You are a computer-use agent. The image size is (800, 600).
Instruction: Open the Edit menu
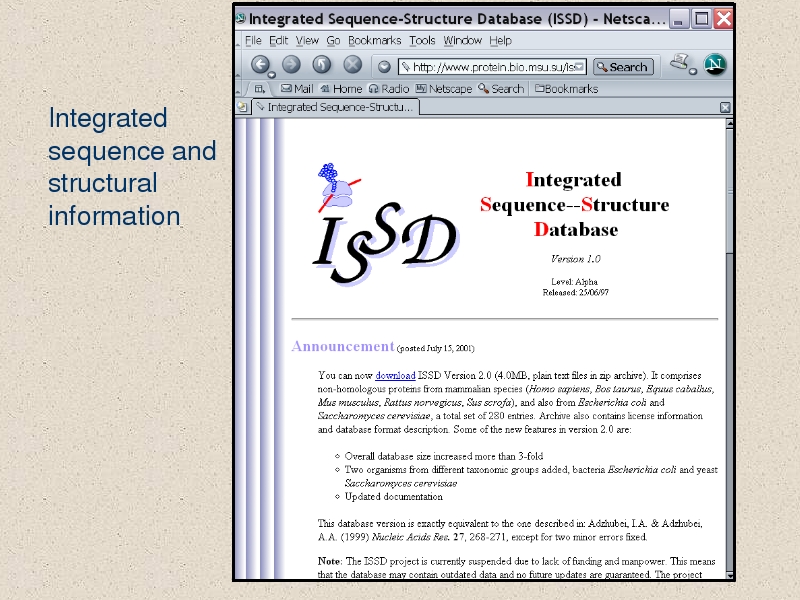[279, 40]
